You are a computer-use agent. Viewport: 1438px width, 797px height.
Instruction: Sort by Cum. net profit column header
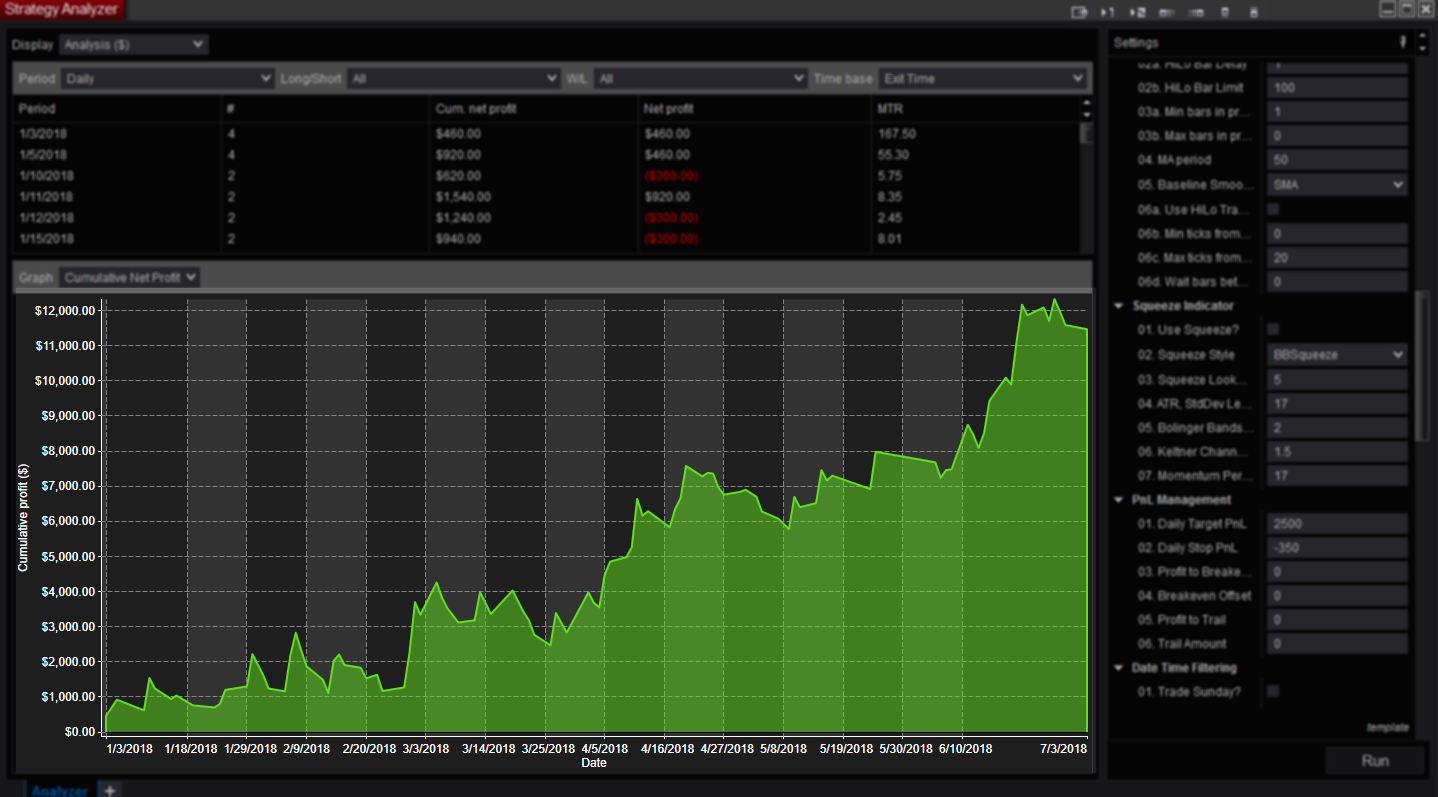(476, 108)
